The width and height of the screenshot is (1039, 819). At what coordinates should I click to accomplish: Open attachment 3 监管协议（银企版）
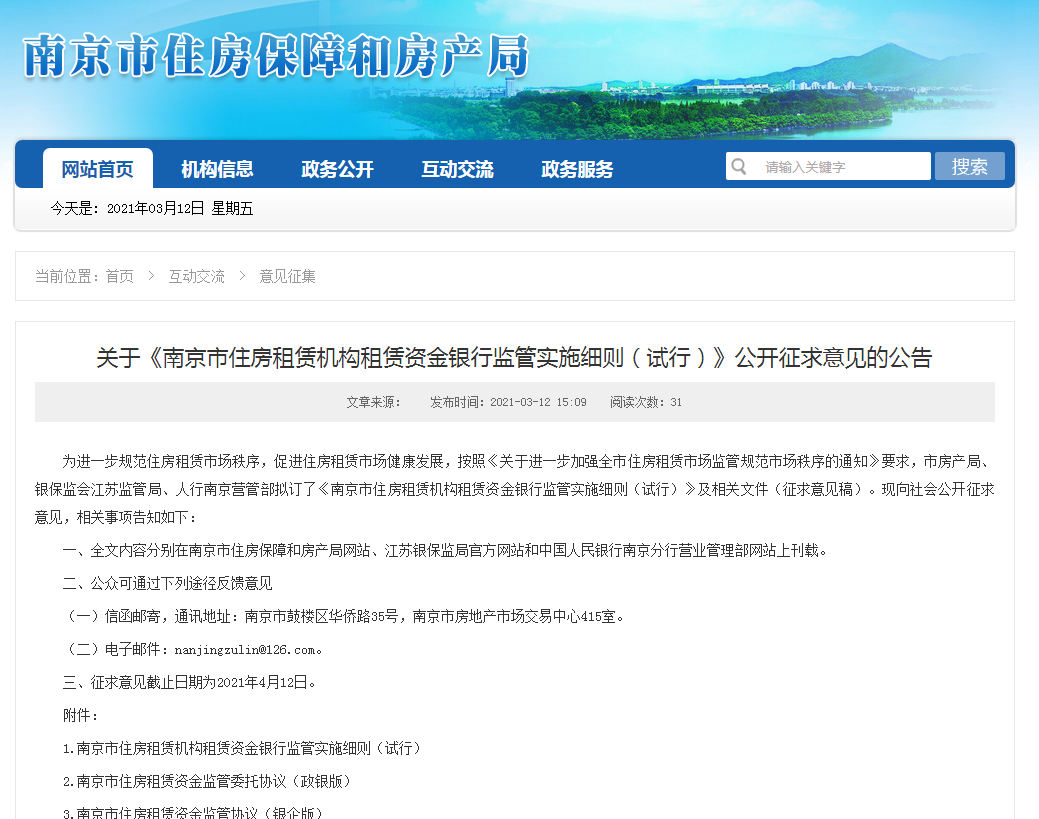pyautogui.click(x=193, y=813)
